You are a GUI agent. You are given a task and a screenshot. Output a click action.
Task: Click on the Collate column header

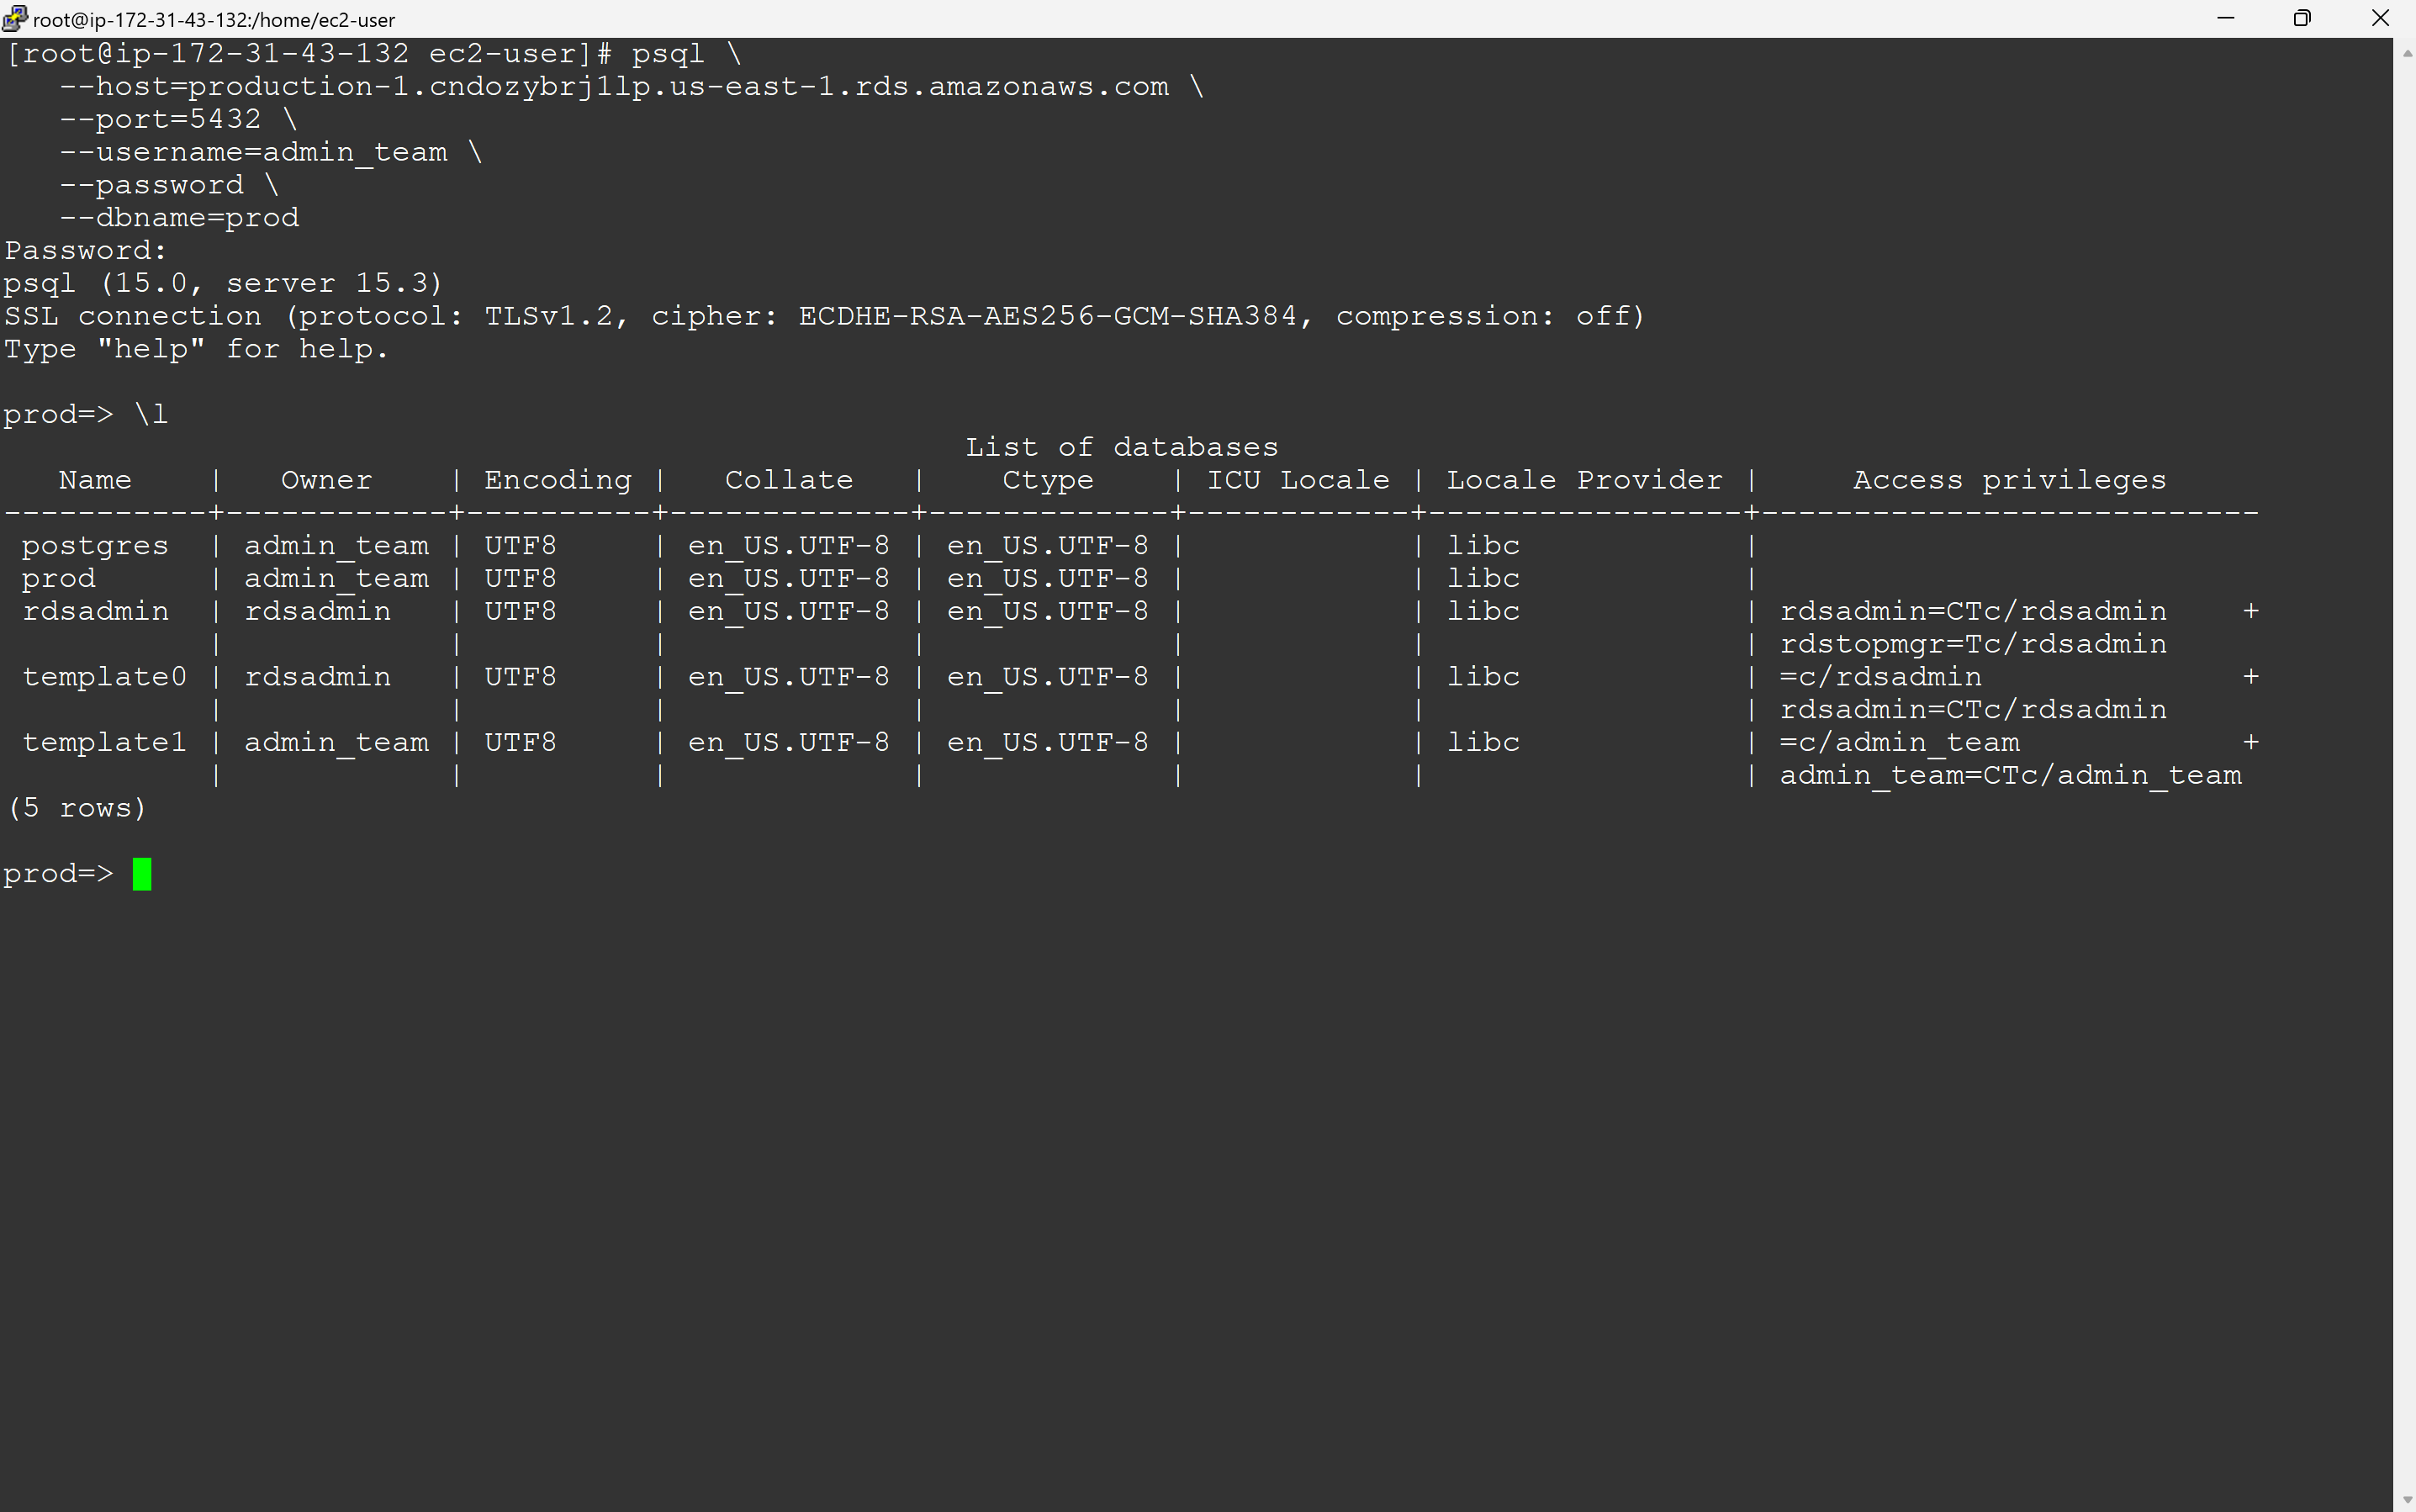787,479
